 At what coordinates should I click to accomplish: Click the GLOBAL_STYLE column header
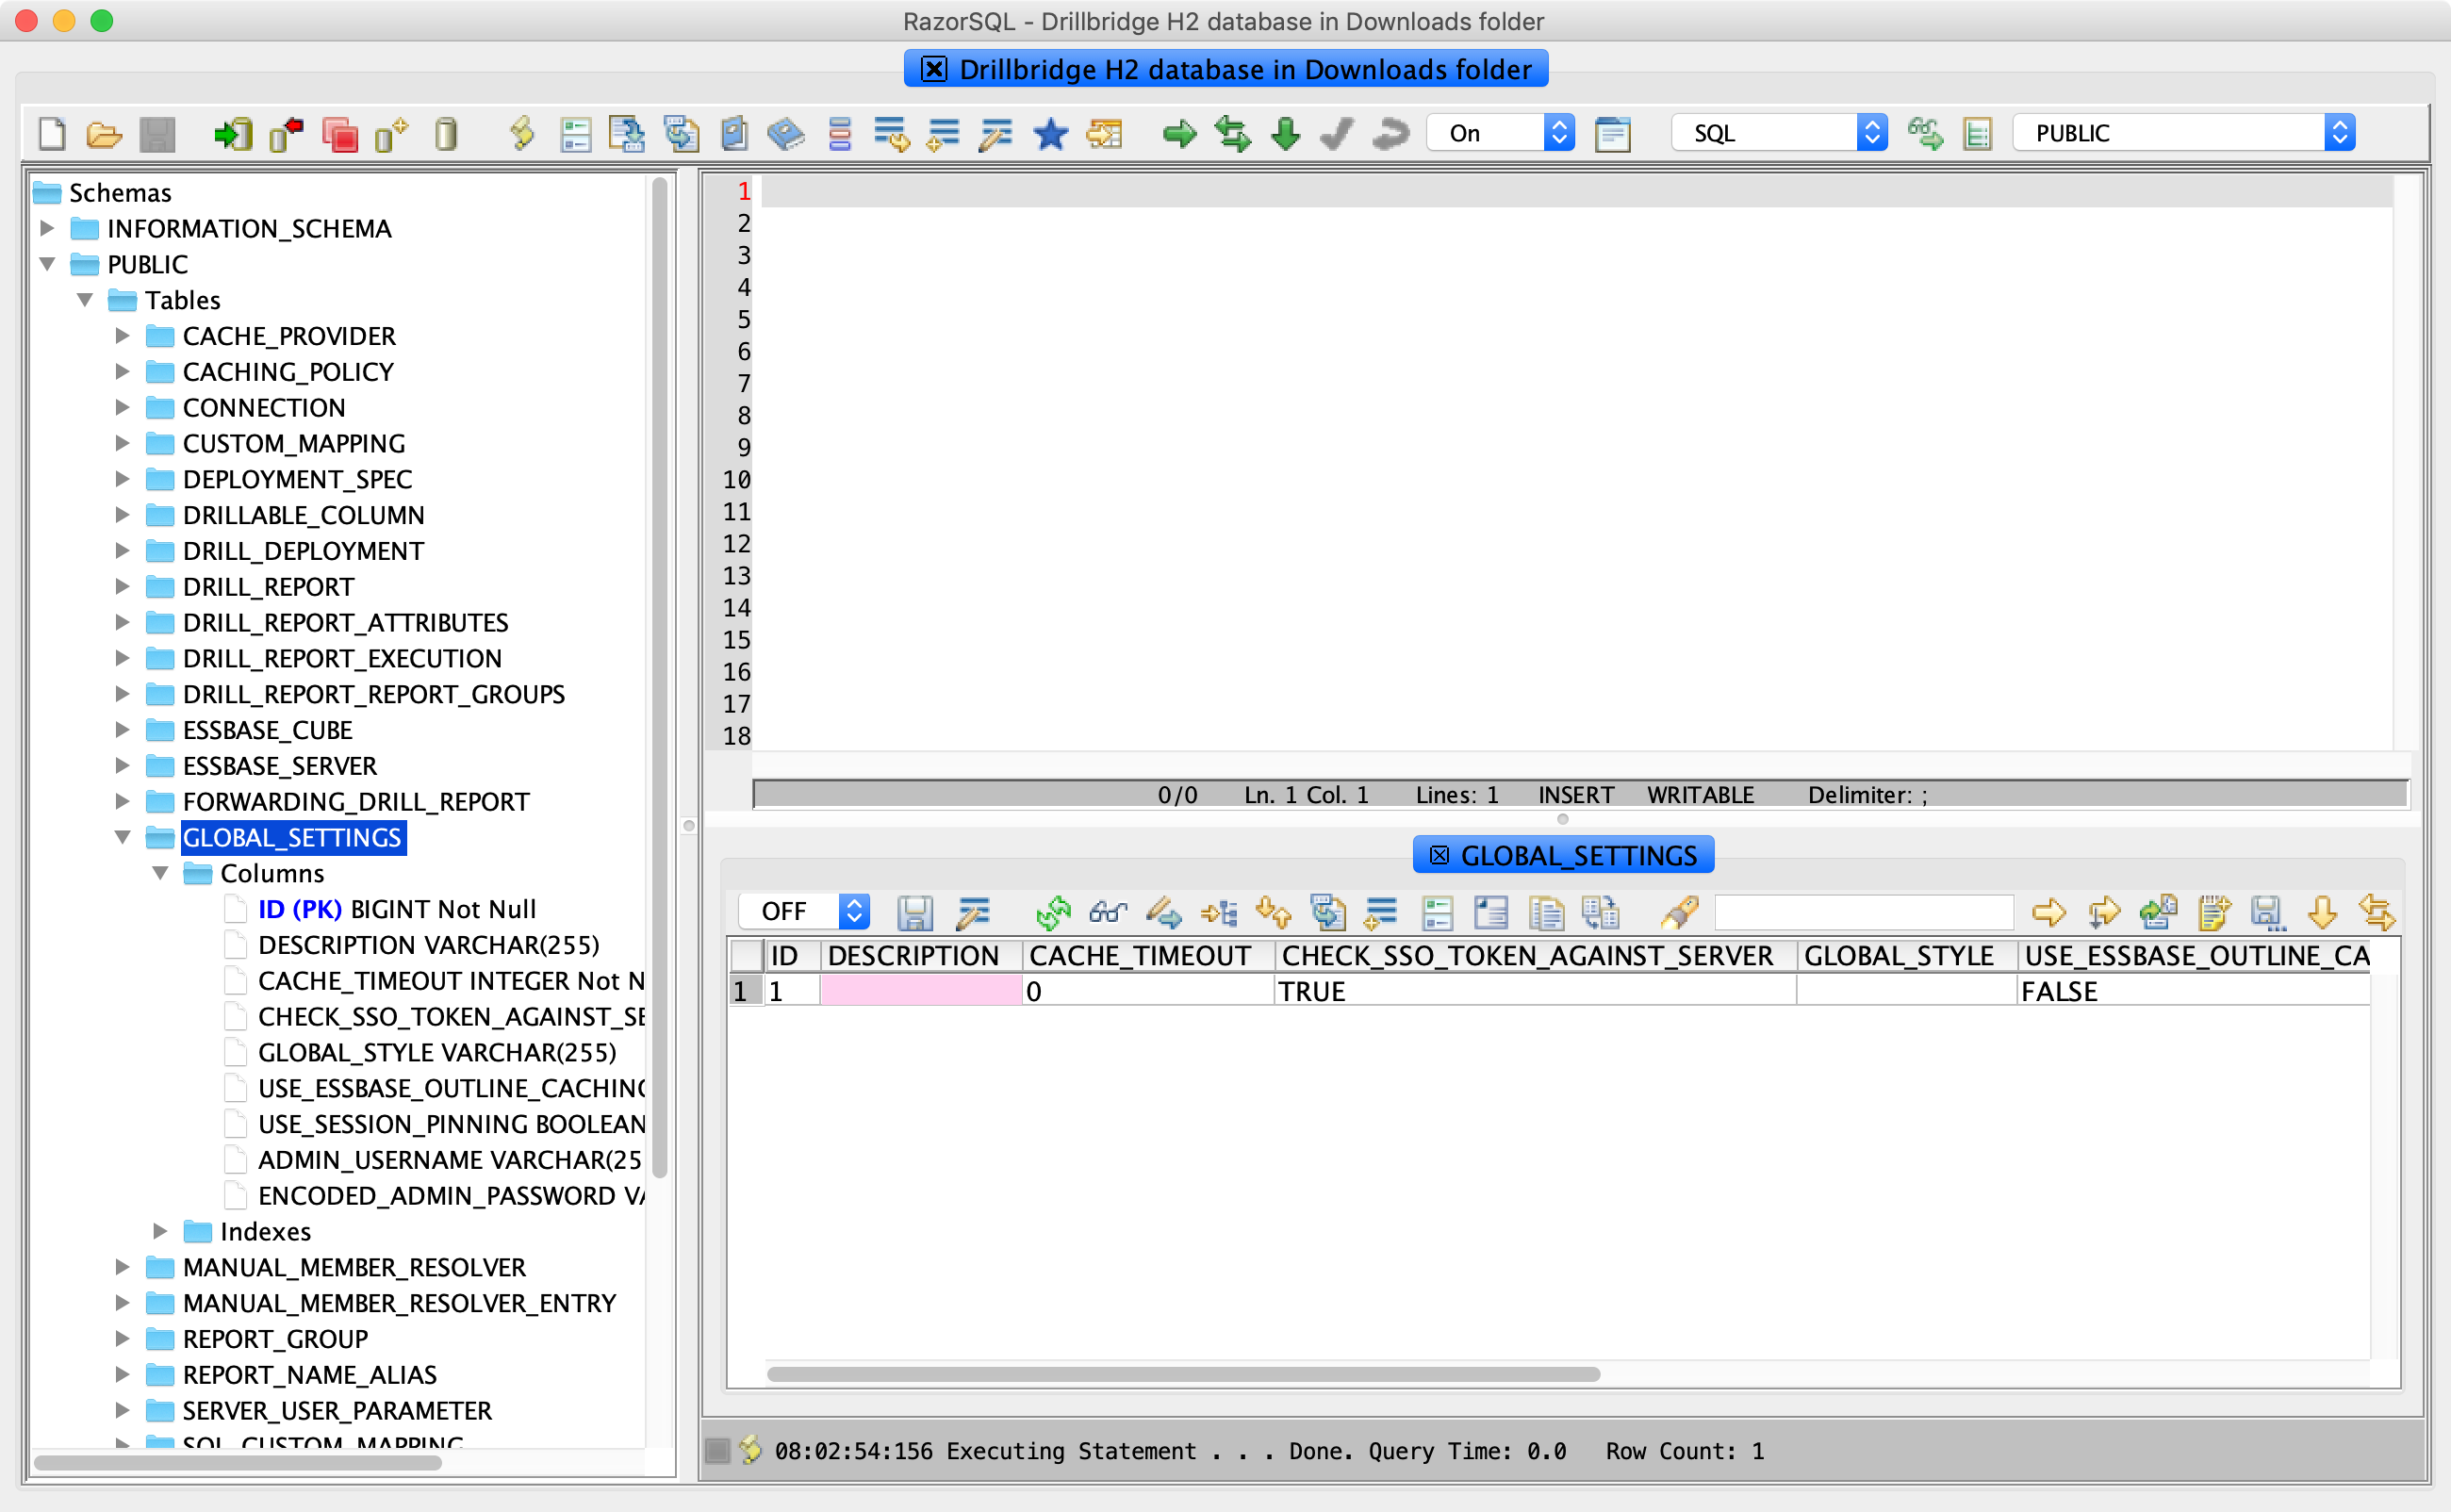tap(1905, 956)
